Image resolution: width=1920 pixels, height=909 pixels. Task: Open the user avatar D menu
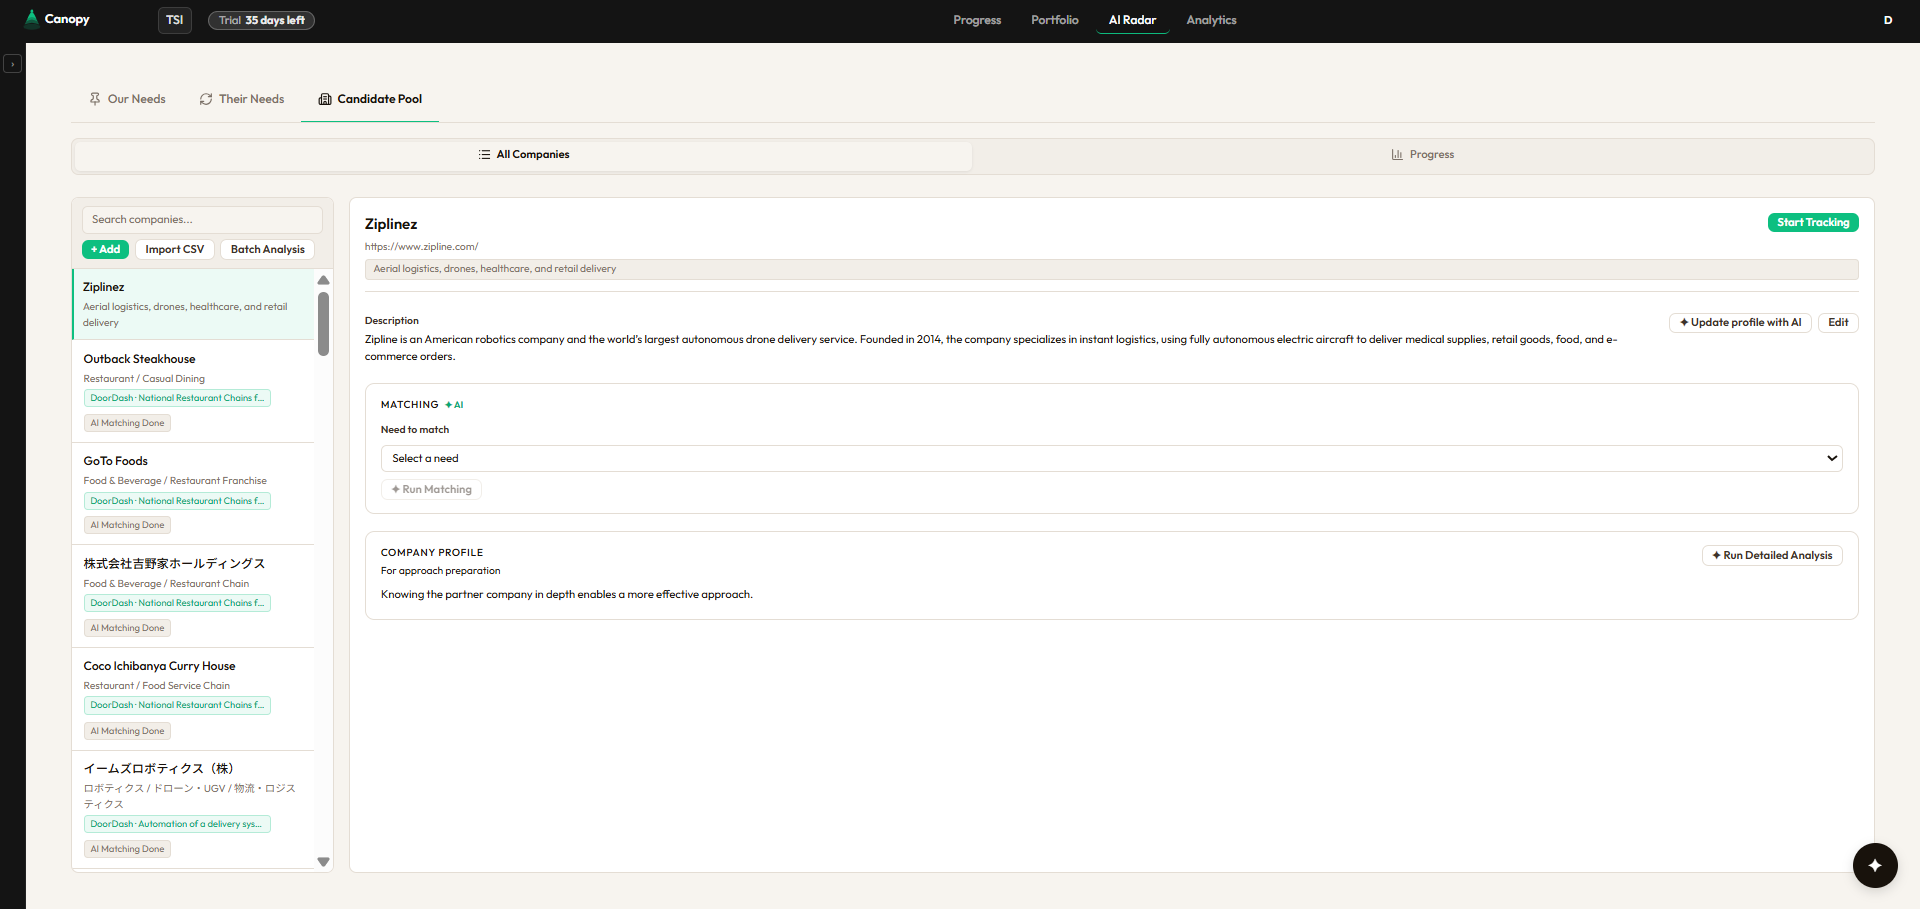click(x=1888, y=20)
